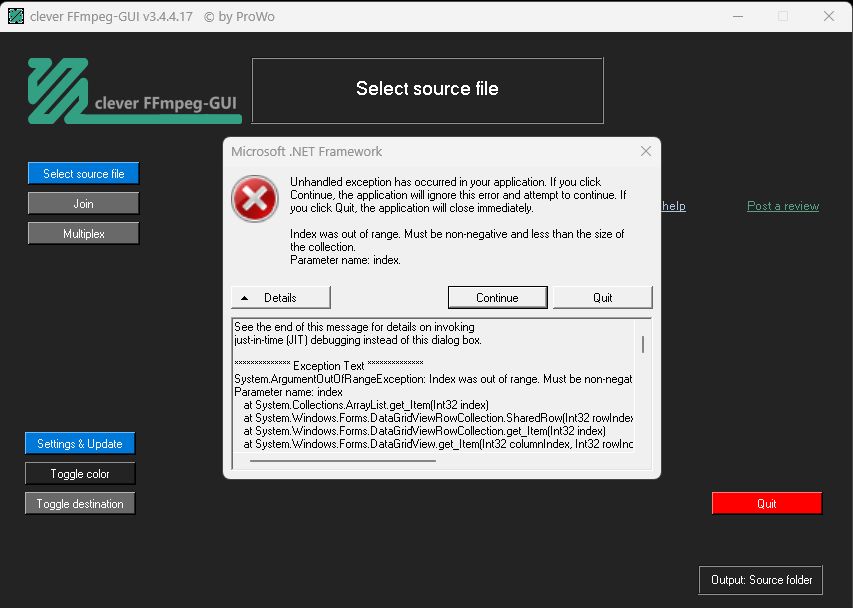Click the blue Select source file button
Screen dimensions: 853x608
pos(83,173)
